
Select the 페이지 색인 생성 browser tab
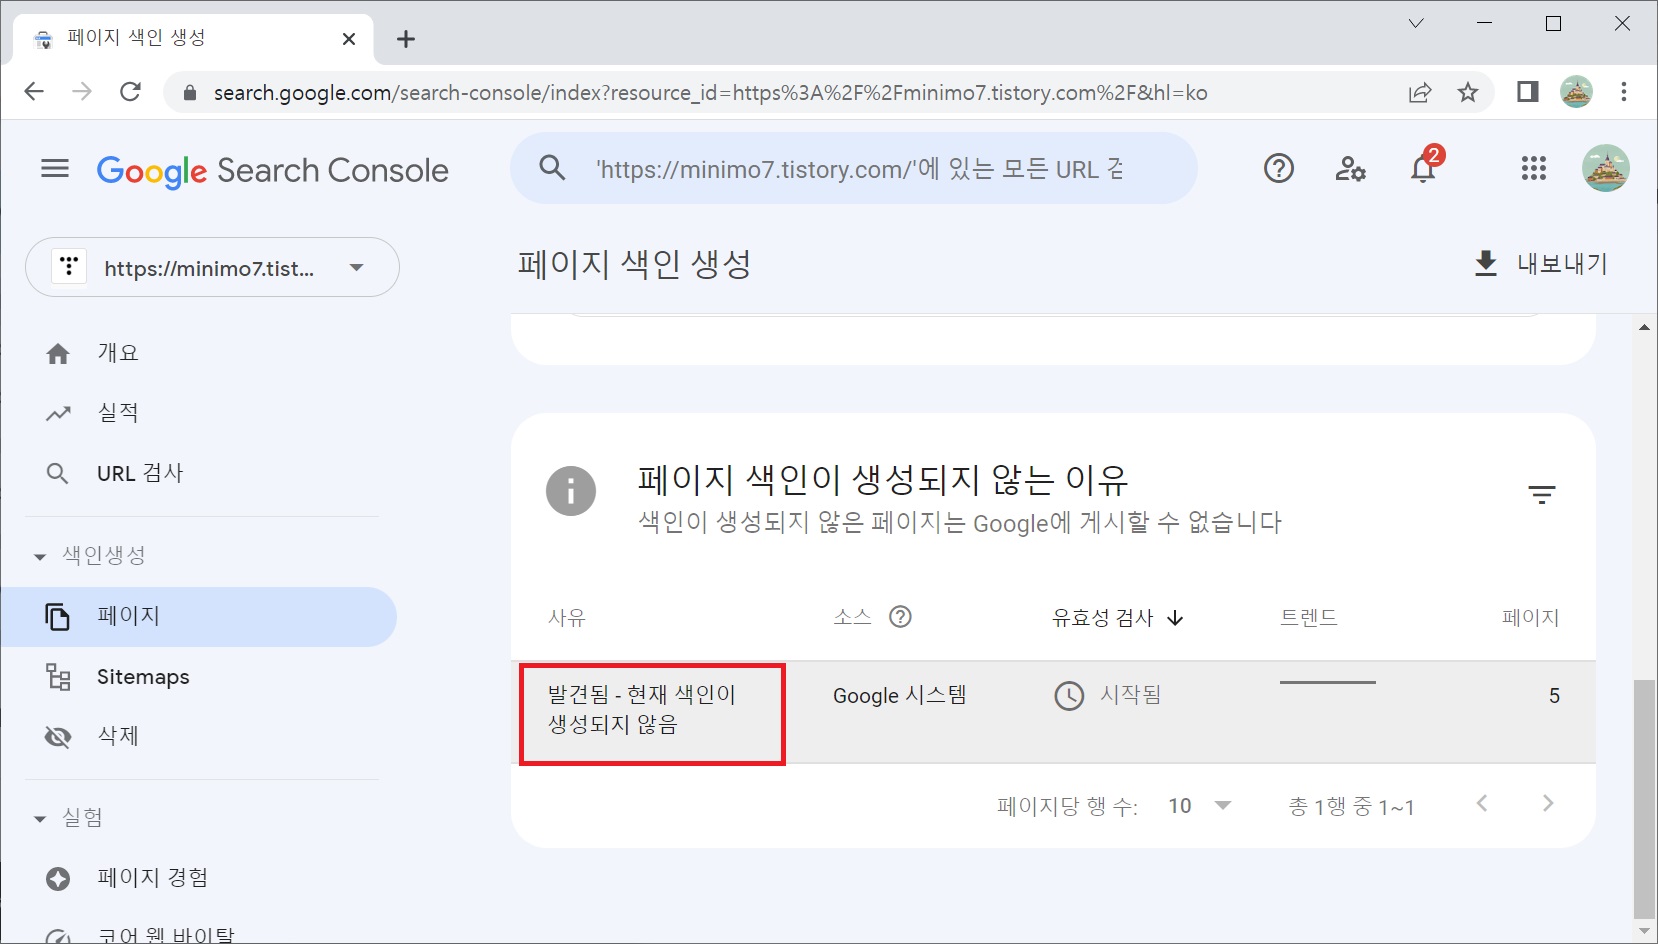click(x=192, y=39)
